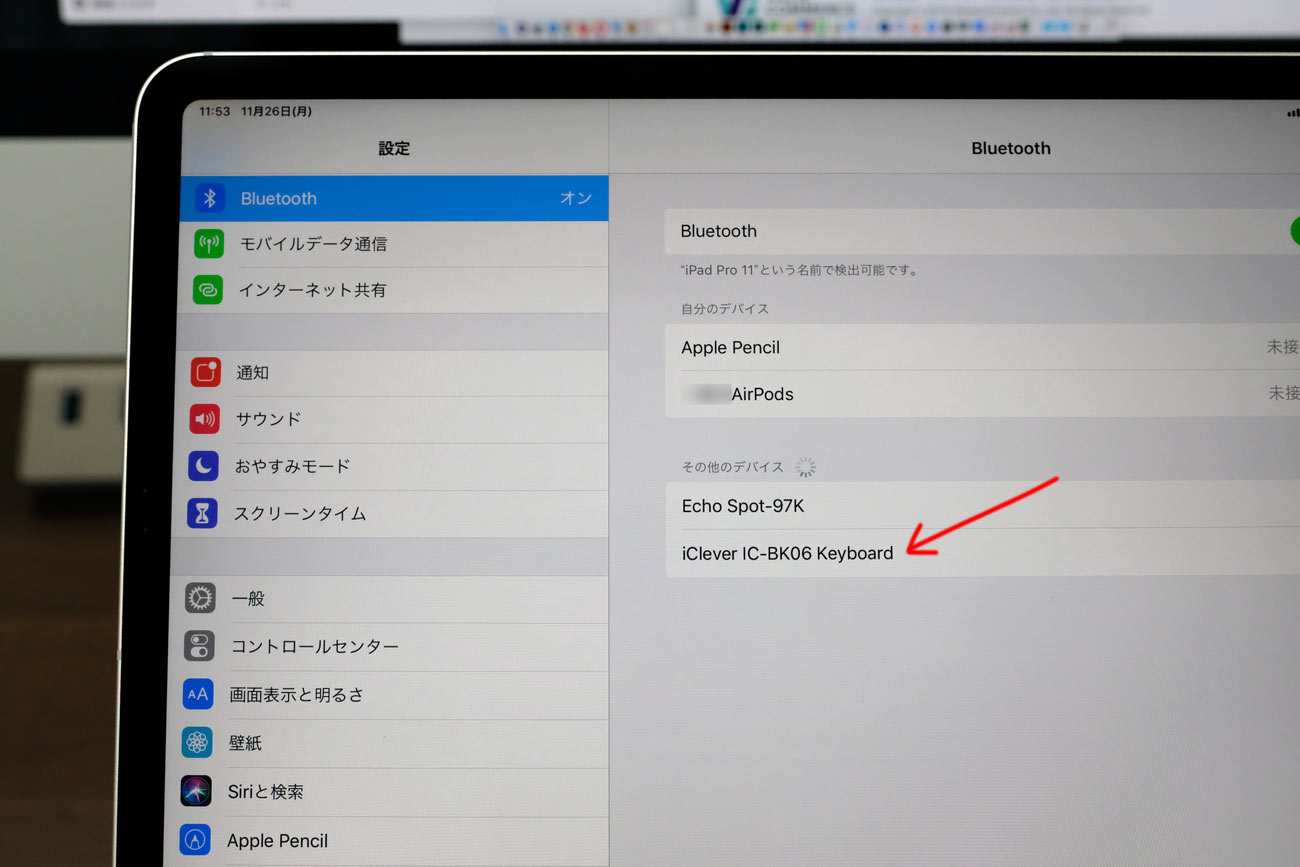Screen dimensions: 1300x867
Task: Tap the Internet sharing hotspot icon
Action: (208, 290)
